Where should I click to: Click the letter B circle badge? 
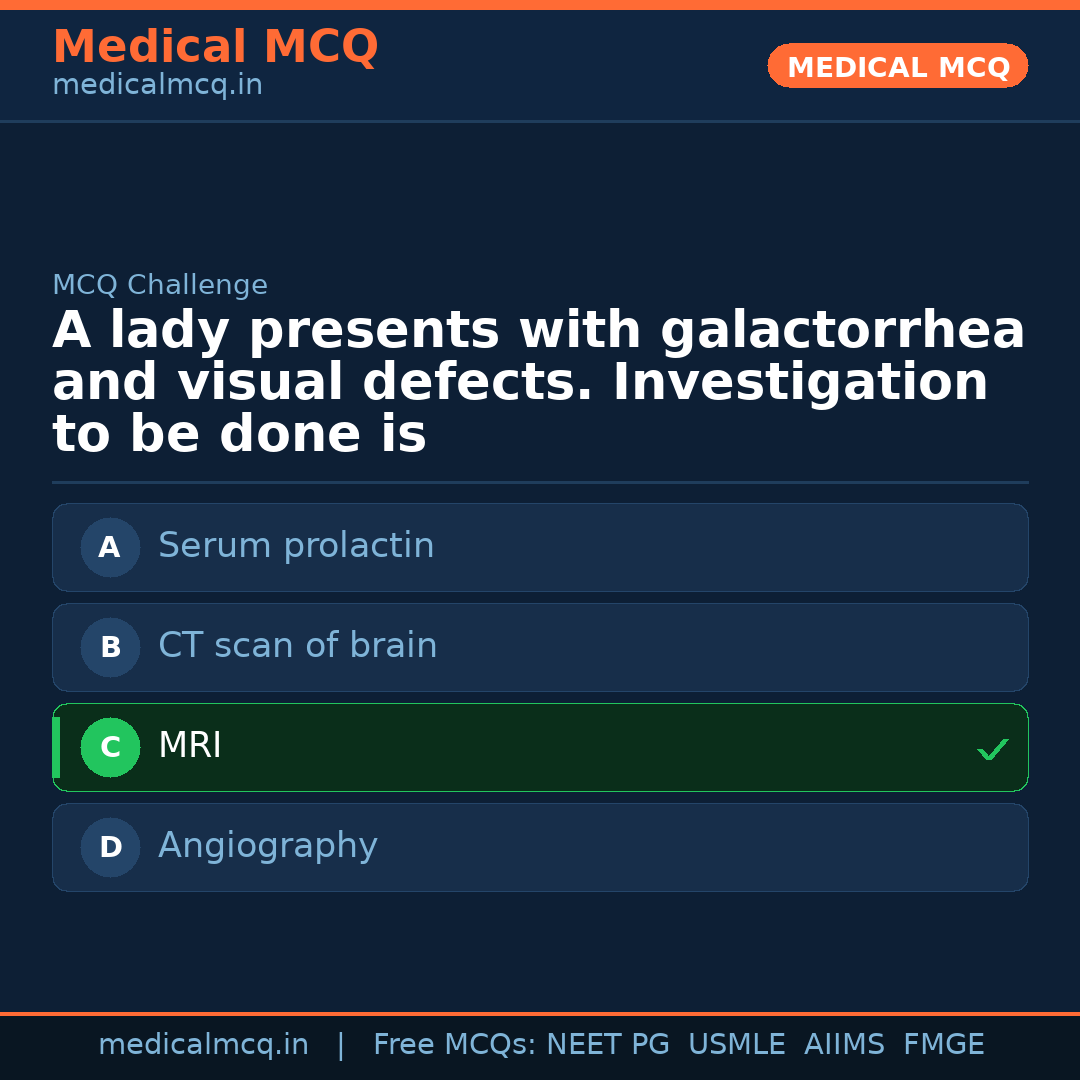click(110, 647)
